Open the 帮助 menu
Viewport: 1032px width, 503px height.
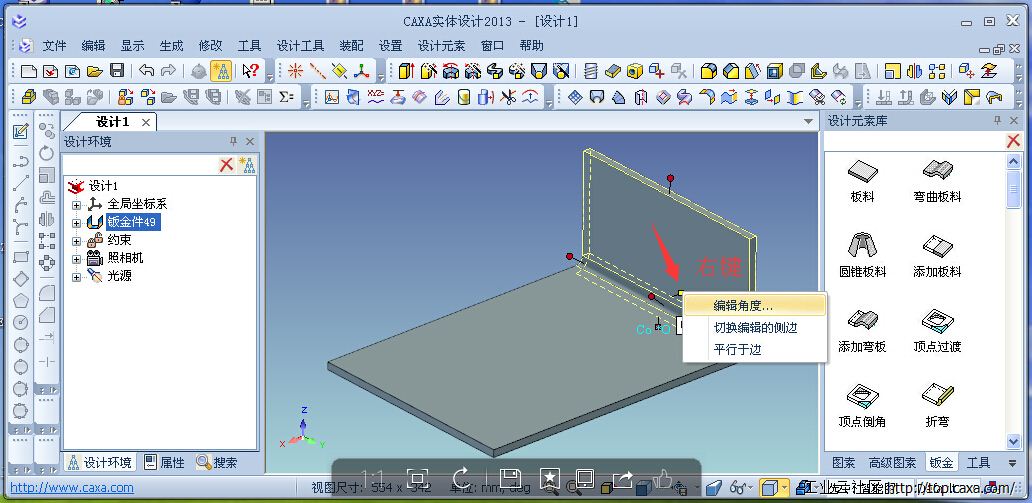tap(532, 45)
